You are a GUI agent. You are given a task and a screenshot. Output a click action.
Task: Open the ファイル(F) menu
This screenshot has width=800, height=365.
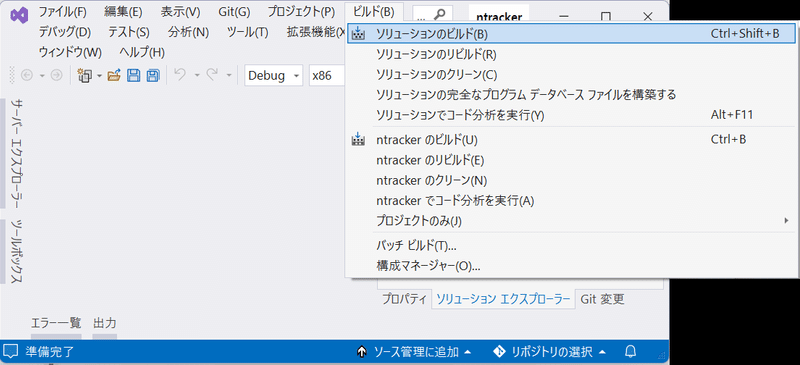(x=63, y=11)
